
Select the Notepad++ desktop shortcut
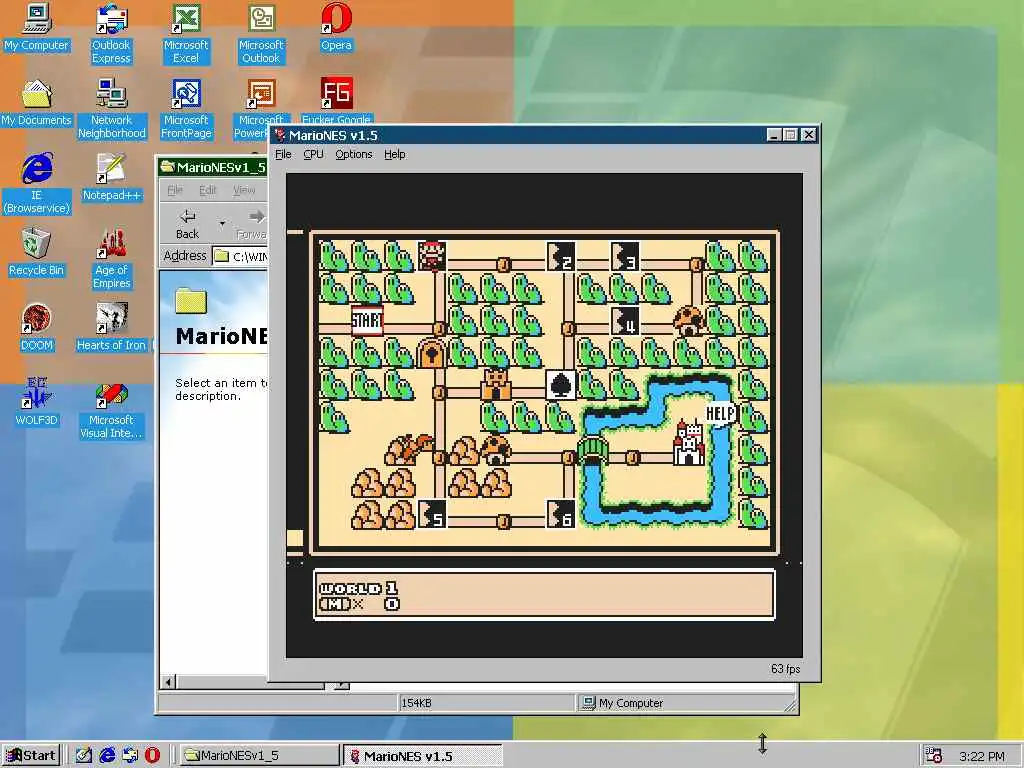(x=112, y=178)
